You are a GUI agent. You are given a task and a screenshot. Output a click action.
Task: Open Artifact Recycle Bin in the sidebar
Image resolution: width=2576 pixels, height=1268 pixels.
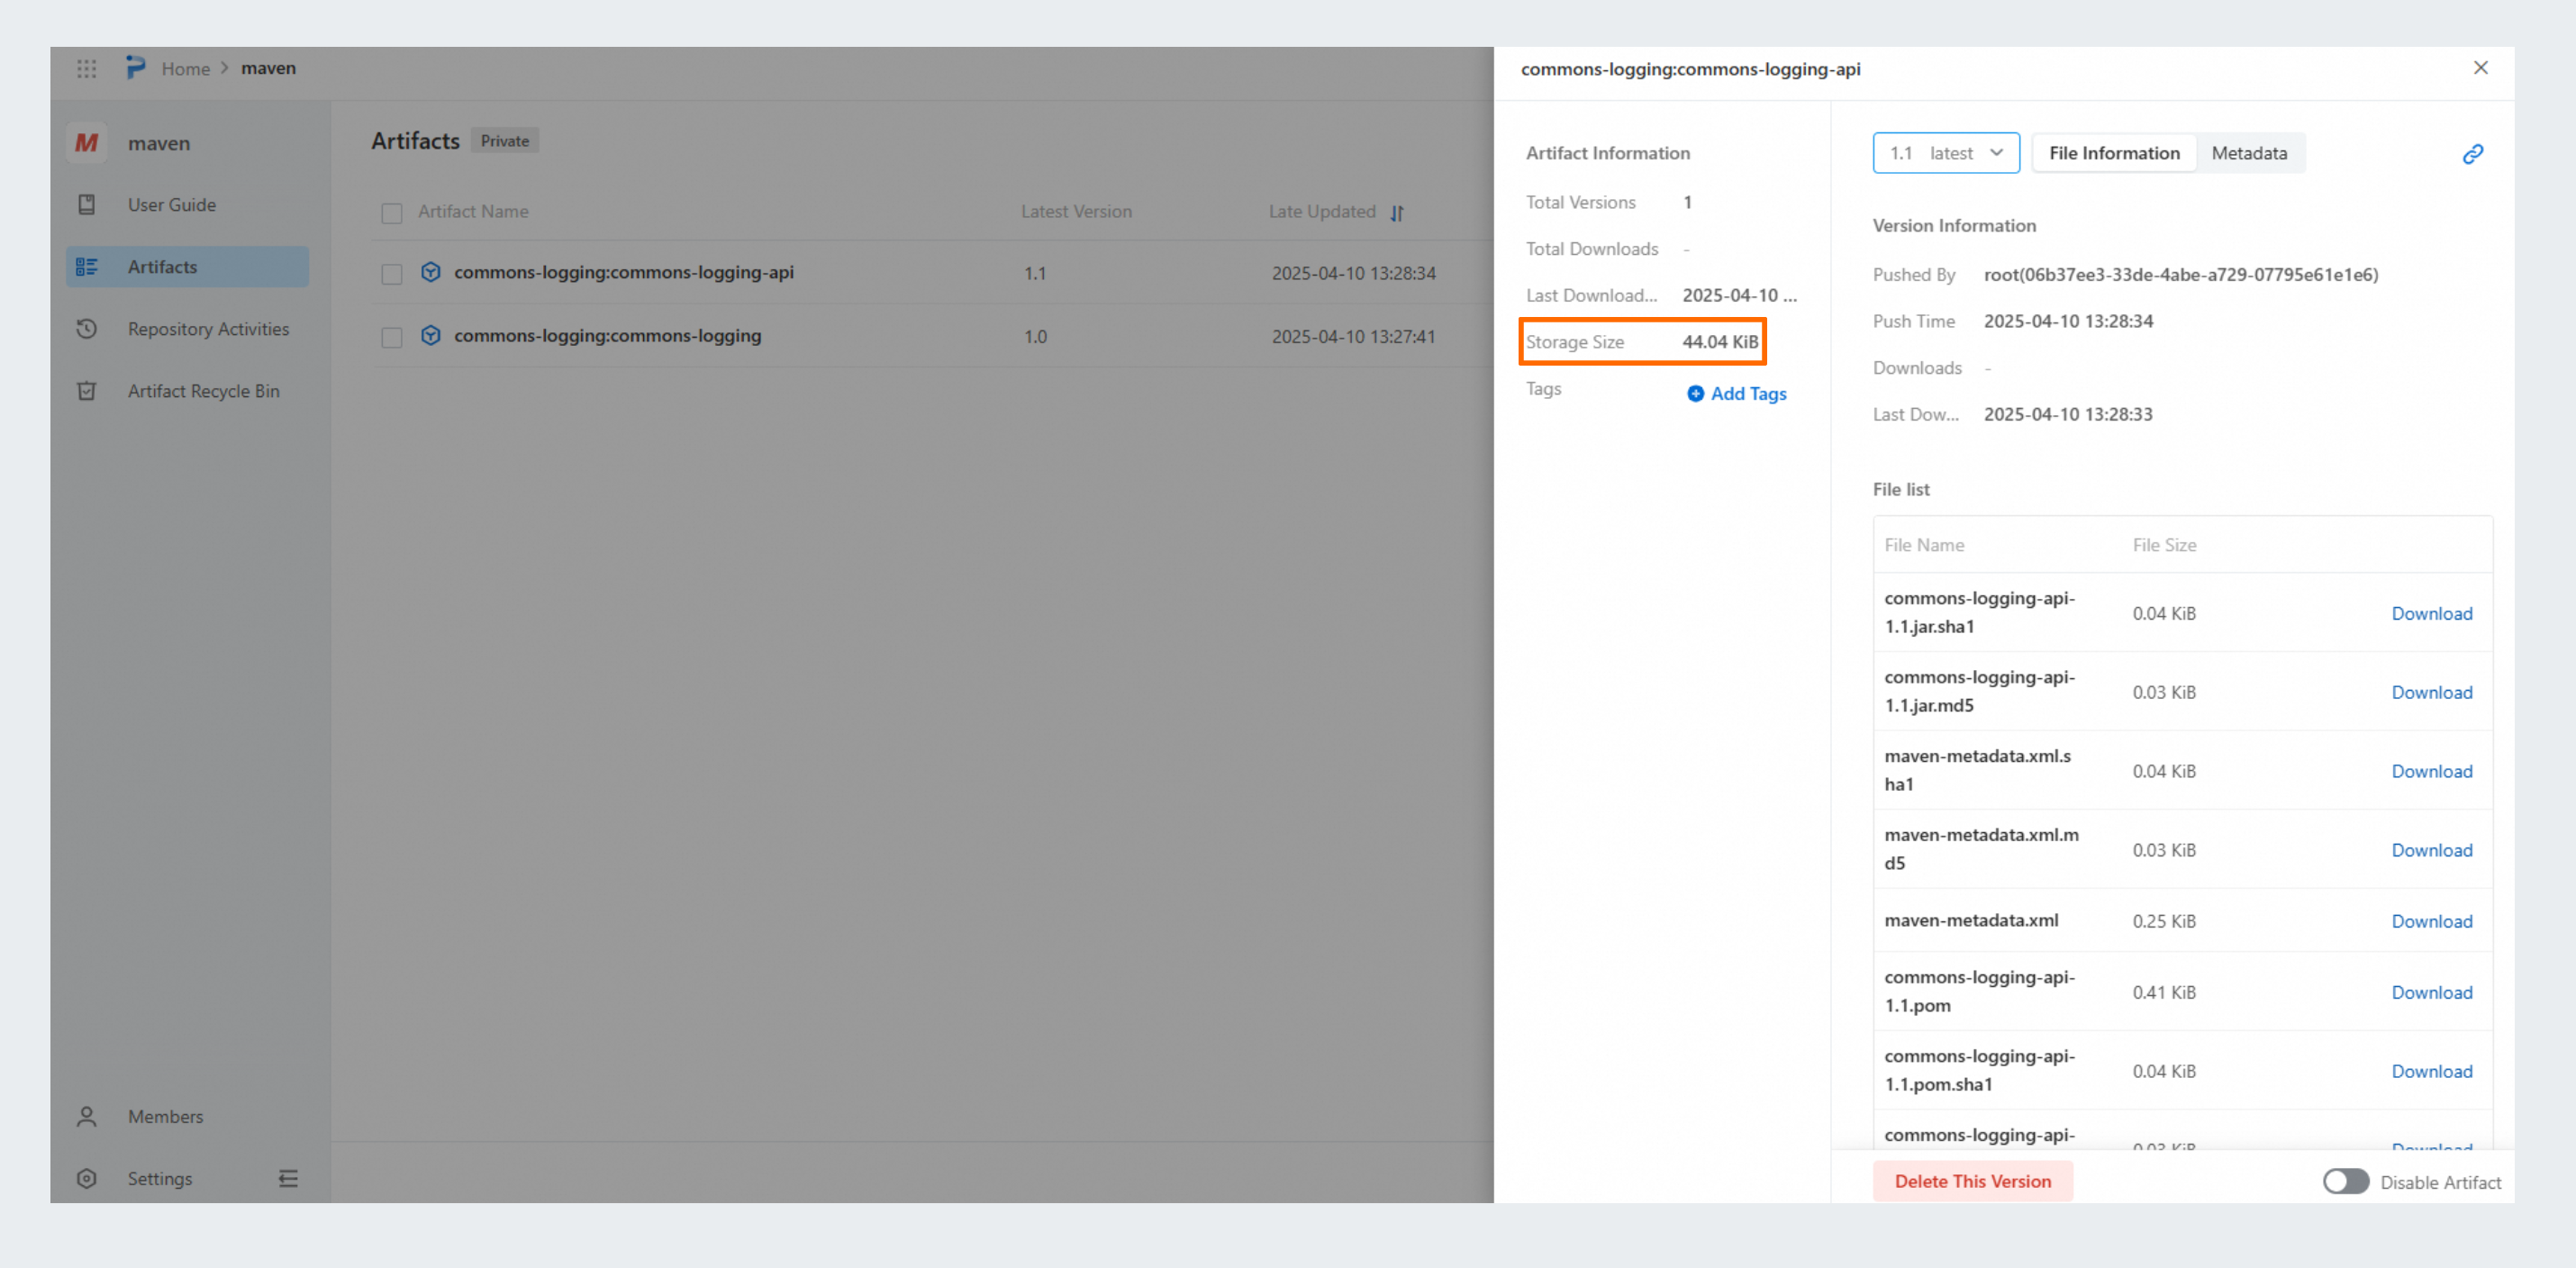click(203, 391)
